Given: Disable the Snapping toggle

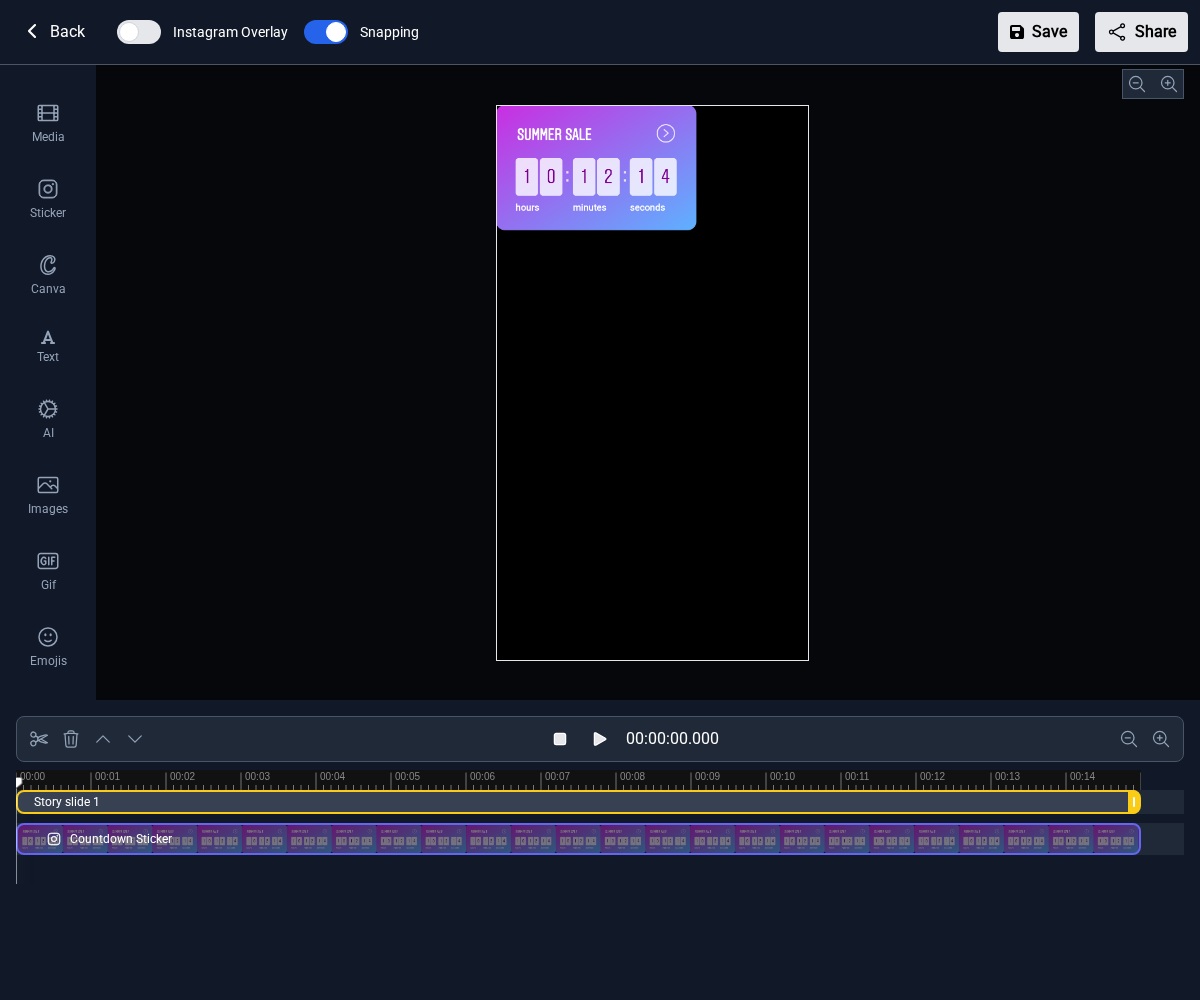Looking at the screenshot, I should tap(326, 32).
